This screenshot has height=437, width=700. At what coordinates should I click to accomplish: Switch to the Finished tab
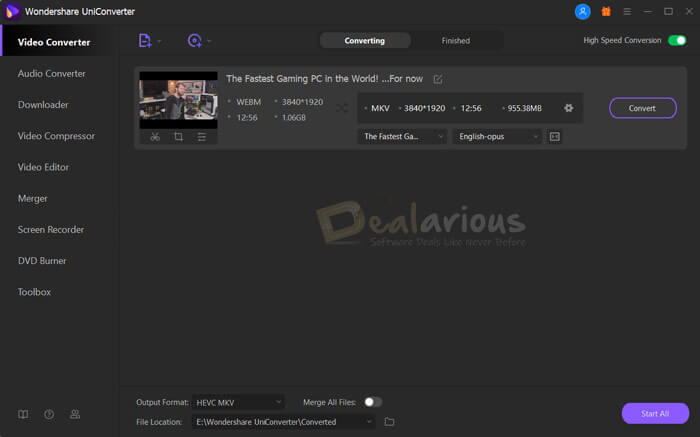455,41
